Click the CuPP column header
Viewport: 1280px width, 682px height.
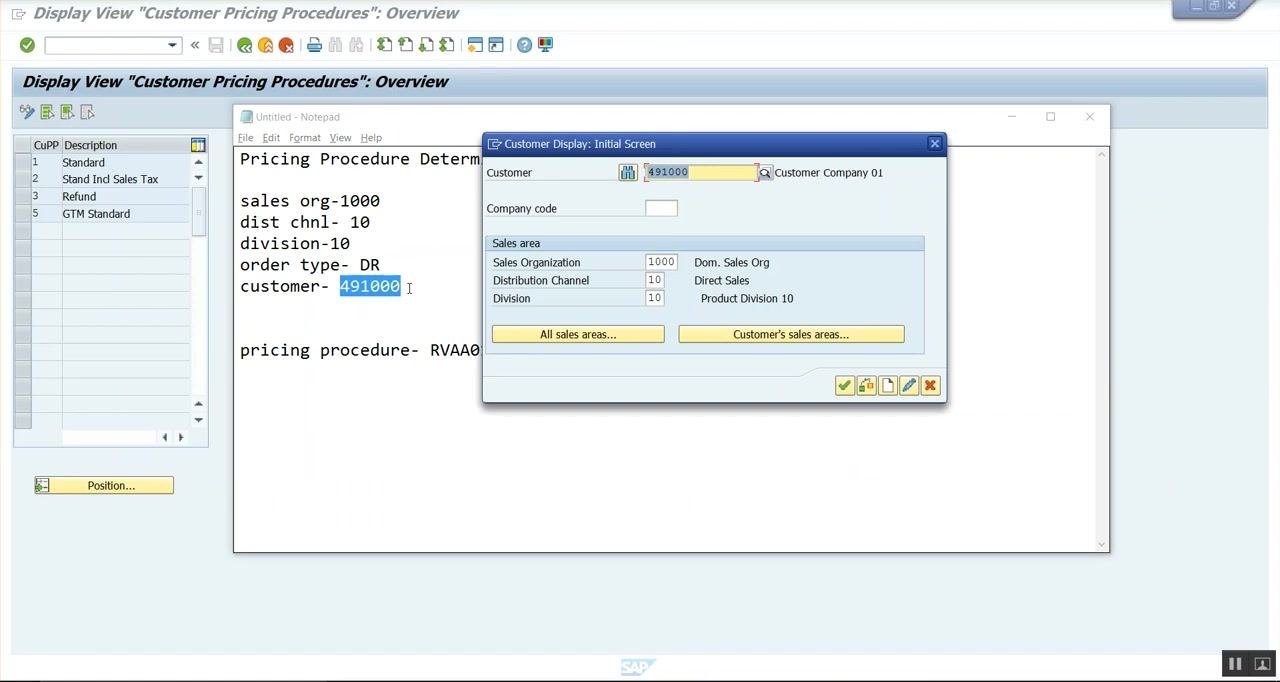46,145
